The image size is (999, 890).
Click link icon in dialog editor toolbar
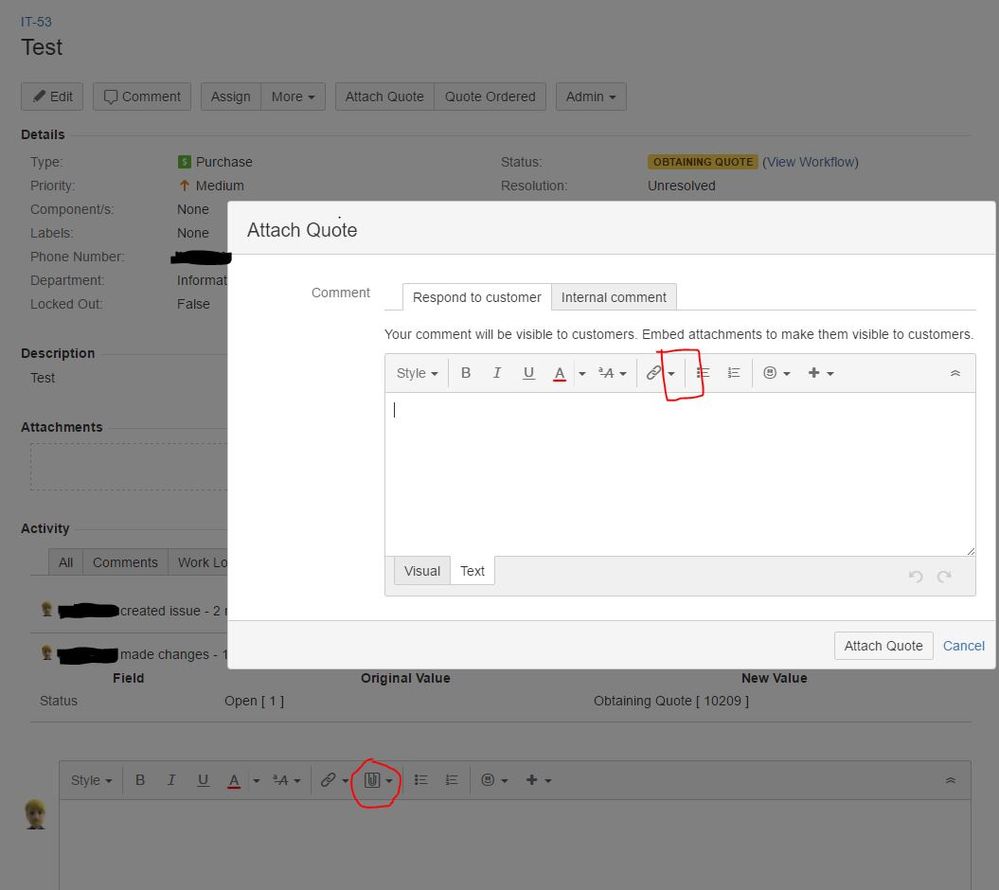pos(653,373)
